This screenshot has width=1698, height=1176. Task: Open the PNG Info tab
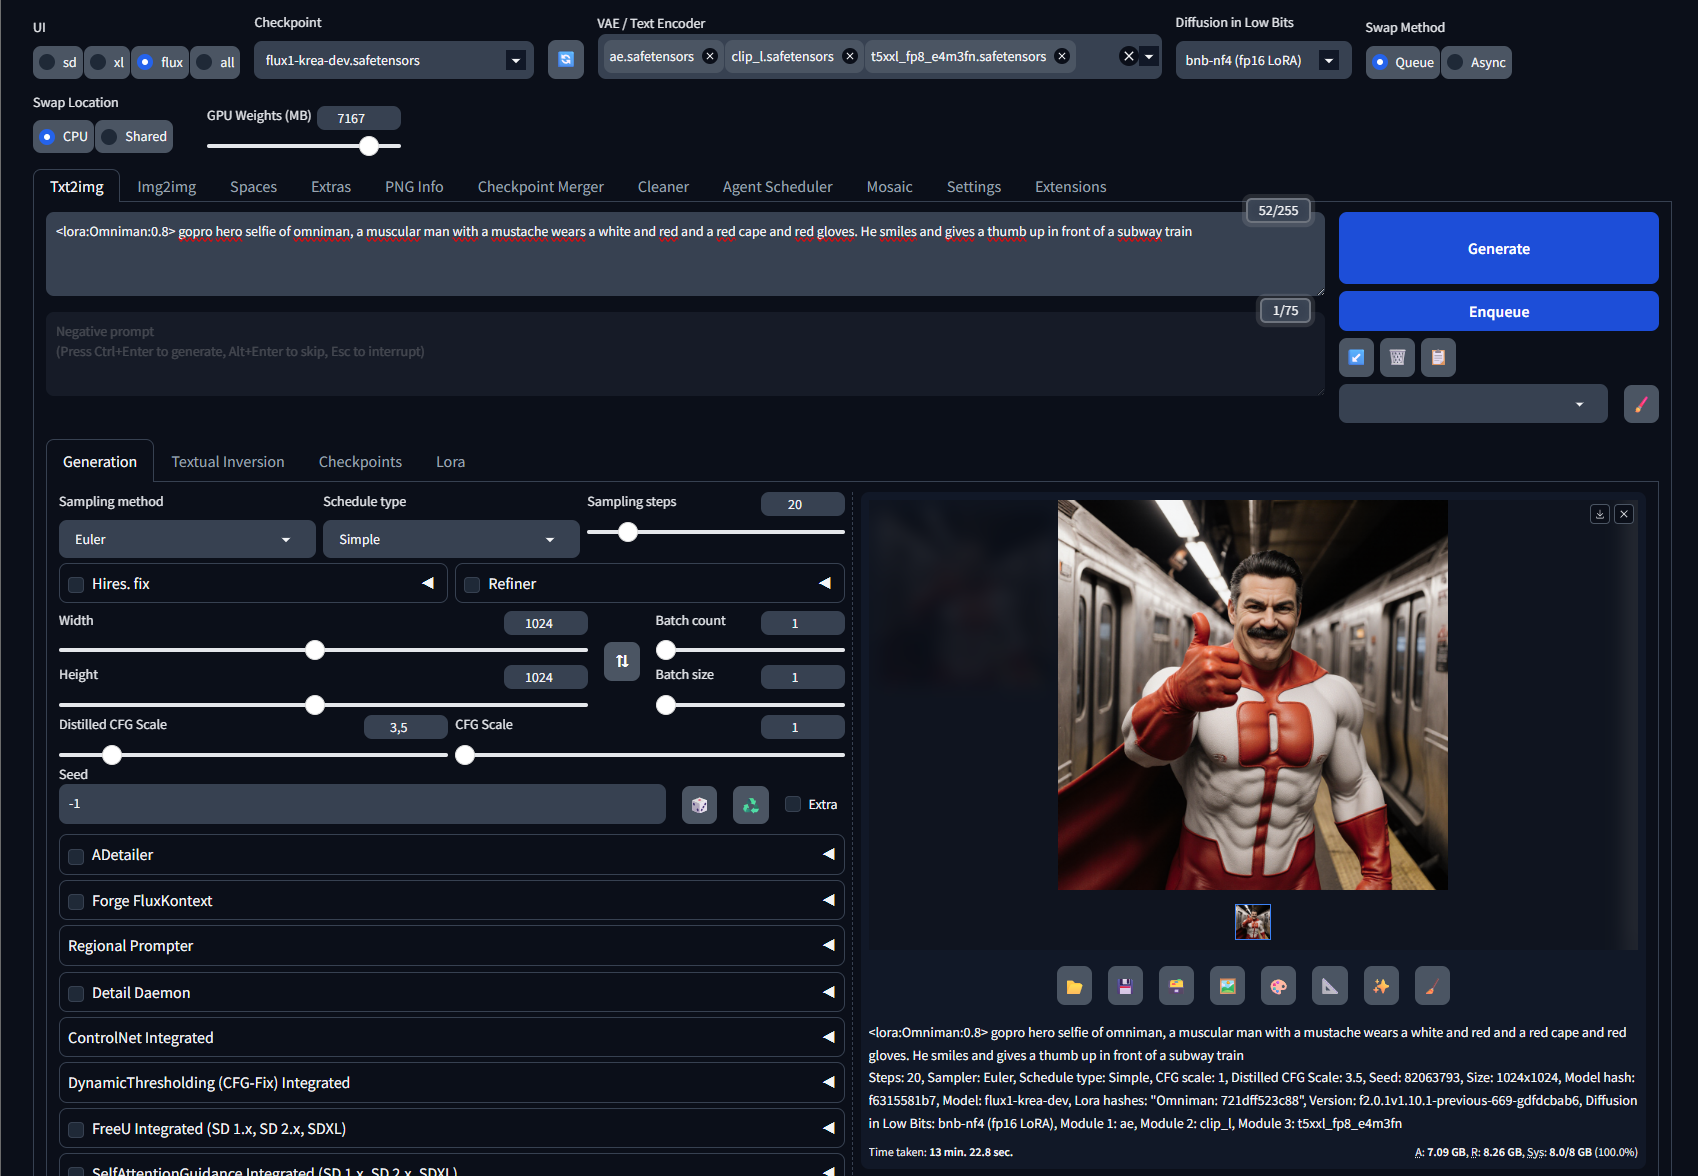tap(414, 187)
